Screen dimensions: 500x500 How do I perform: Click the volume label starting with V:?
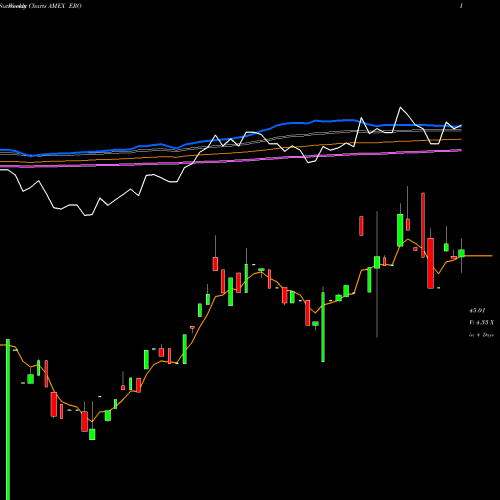click(x=481, y=323)
